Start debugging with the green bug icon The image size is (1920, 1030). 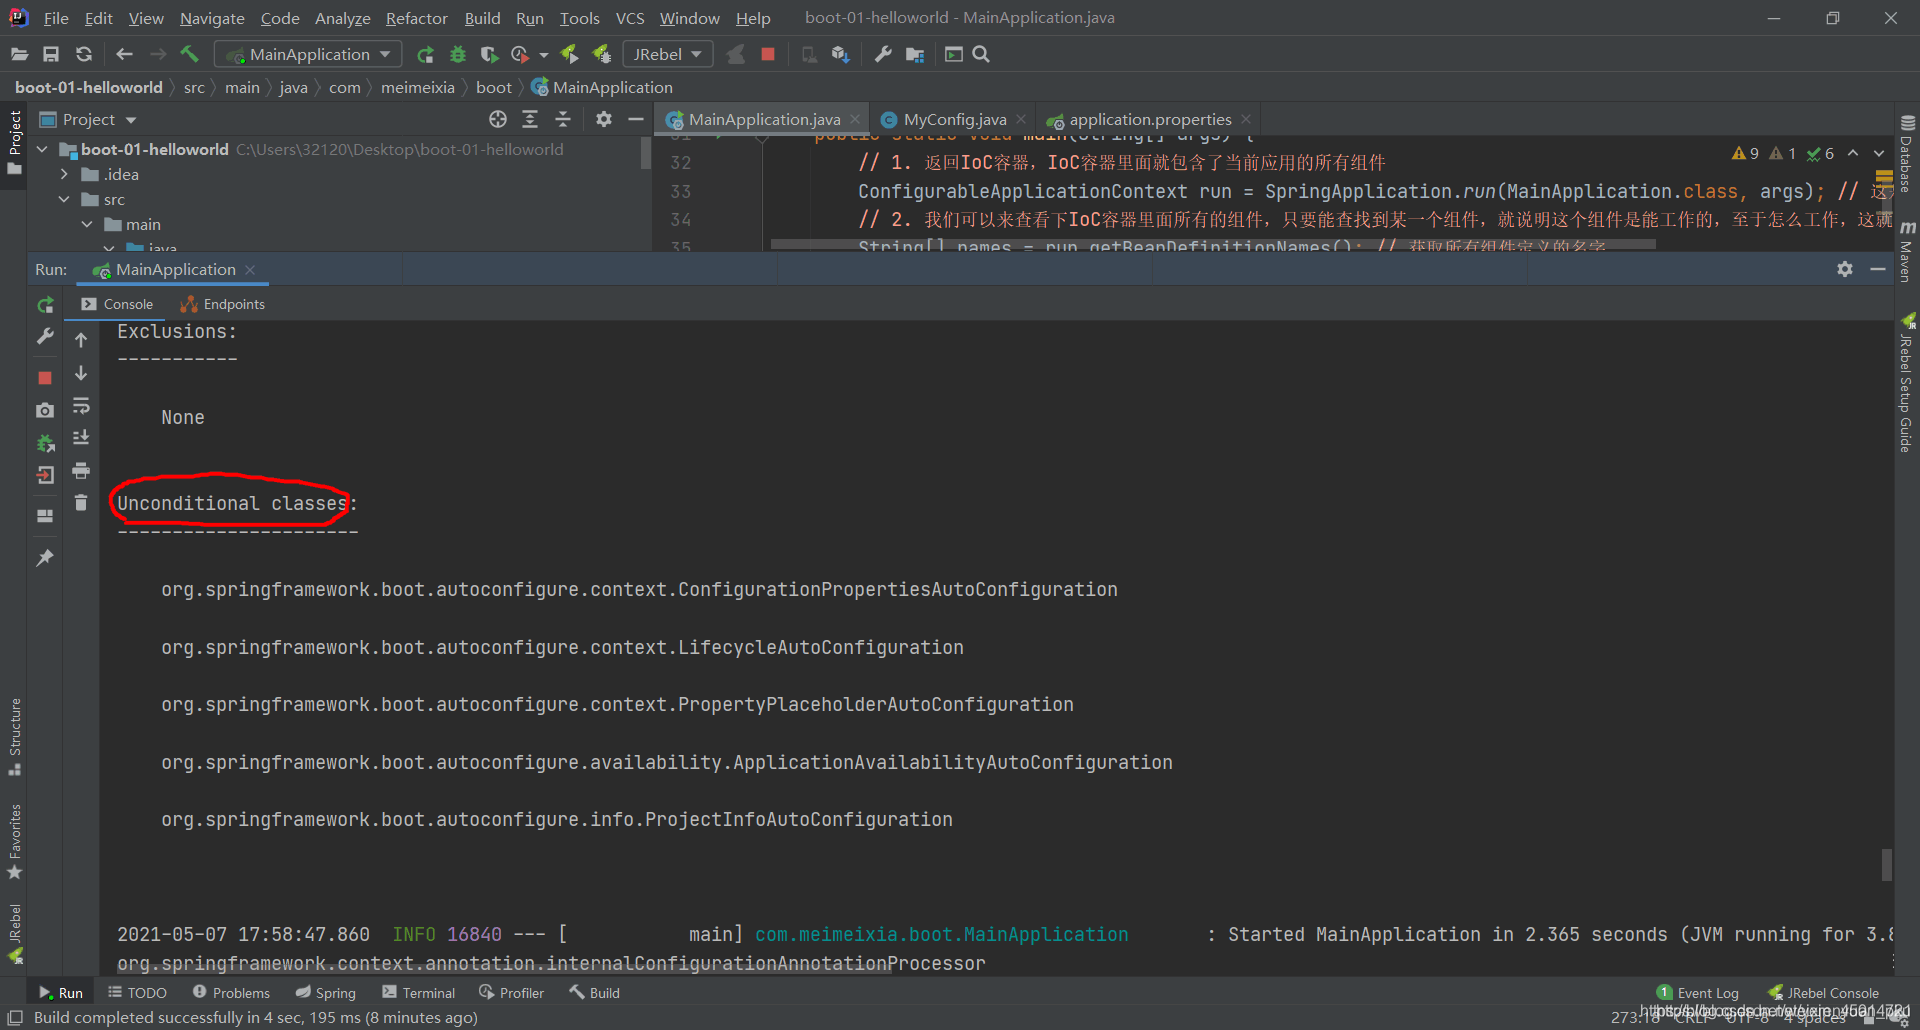pyautogui.click(x=458, y=54)
